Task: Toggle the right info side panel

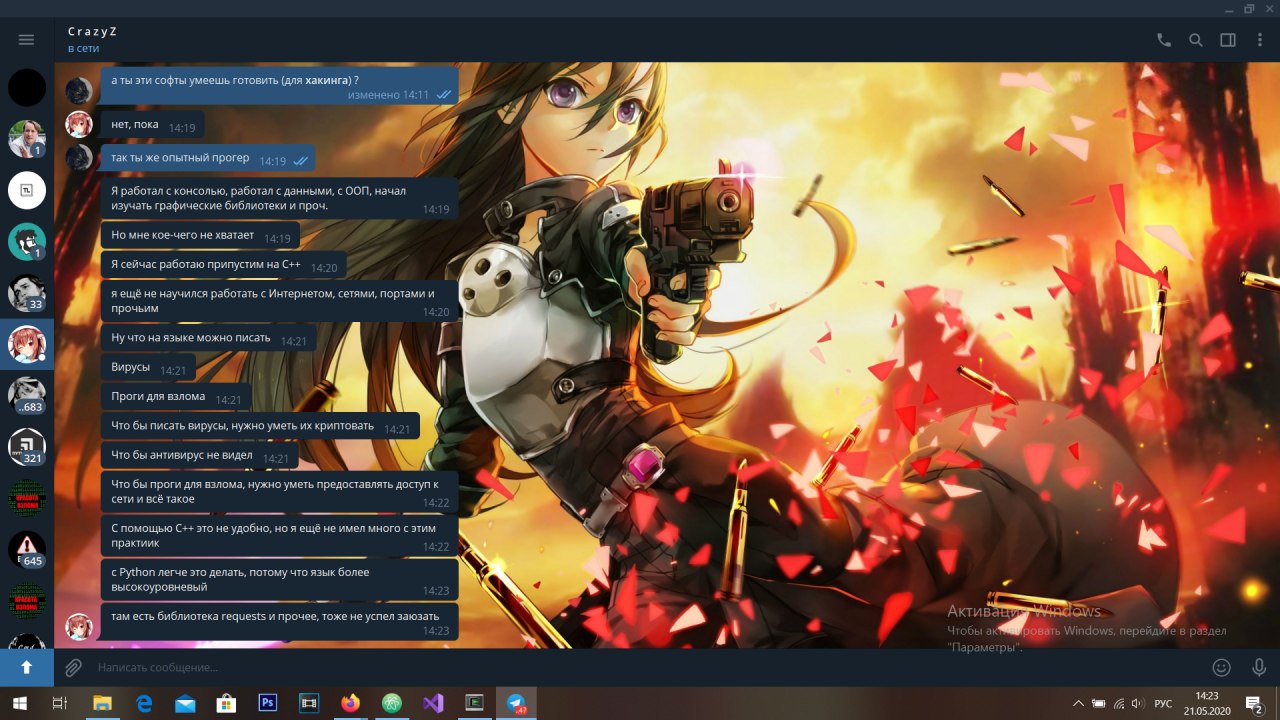Action: (x=1227, y=40)
